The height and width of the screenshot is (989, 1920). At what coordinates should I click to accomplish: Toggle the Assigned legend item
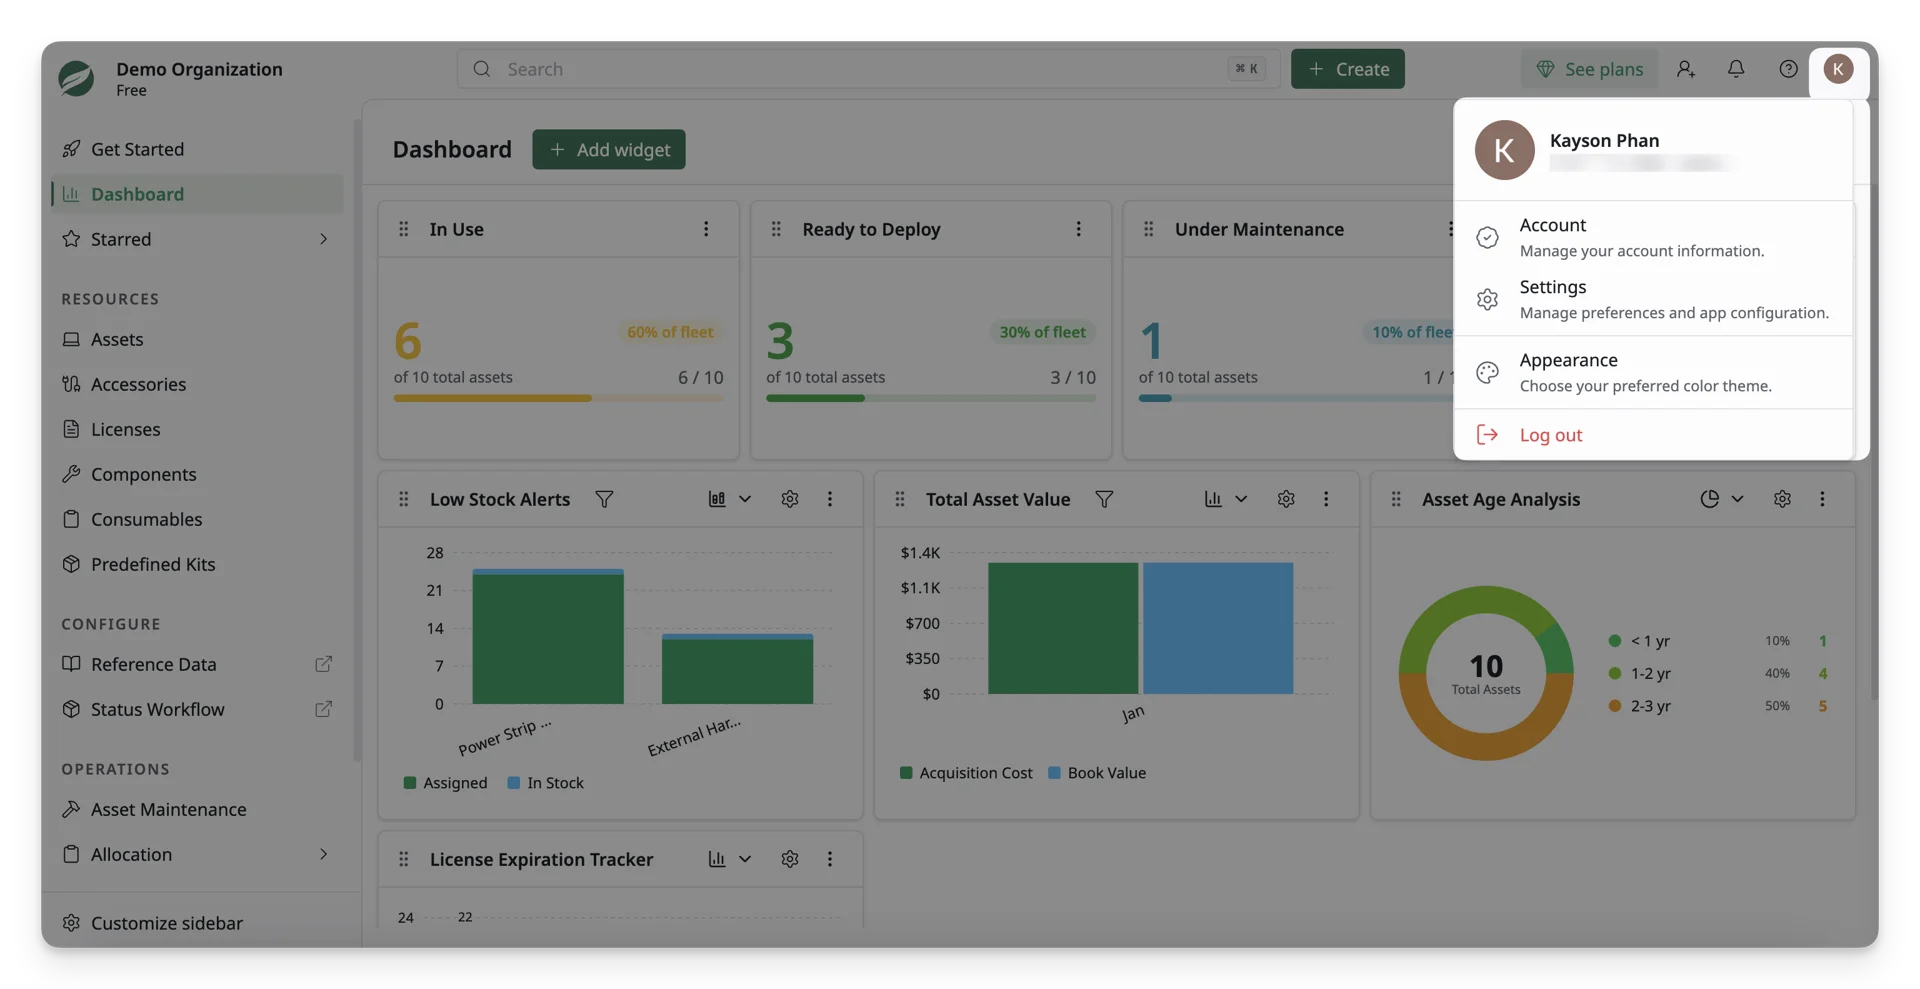click(x=445, y=783)
